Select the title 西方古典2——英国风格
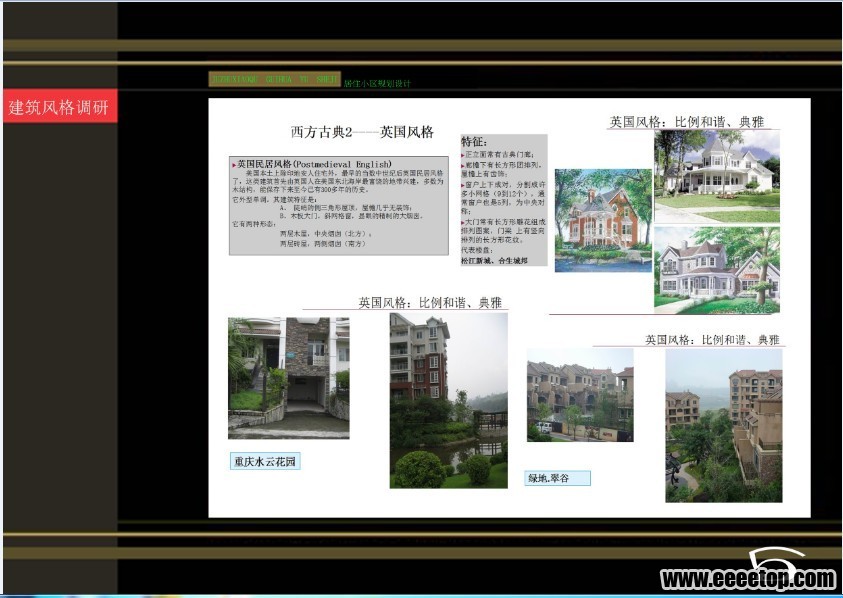The image size is (843, 598). coord(362,132)
